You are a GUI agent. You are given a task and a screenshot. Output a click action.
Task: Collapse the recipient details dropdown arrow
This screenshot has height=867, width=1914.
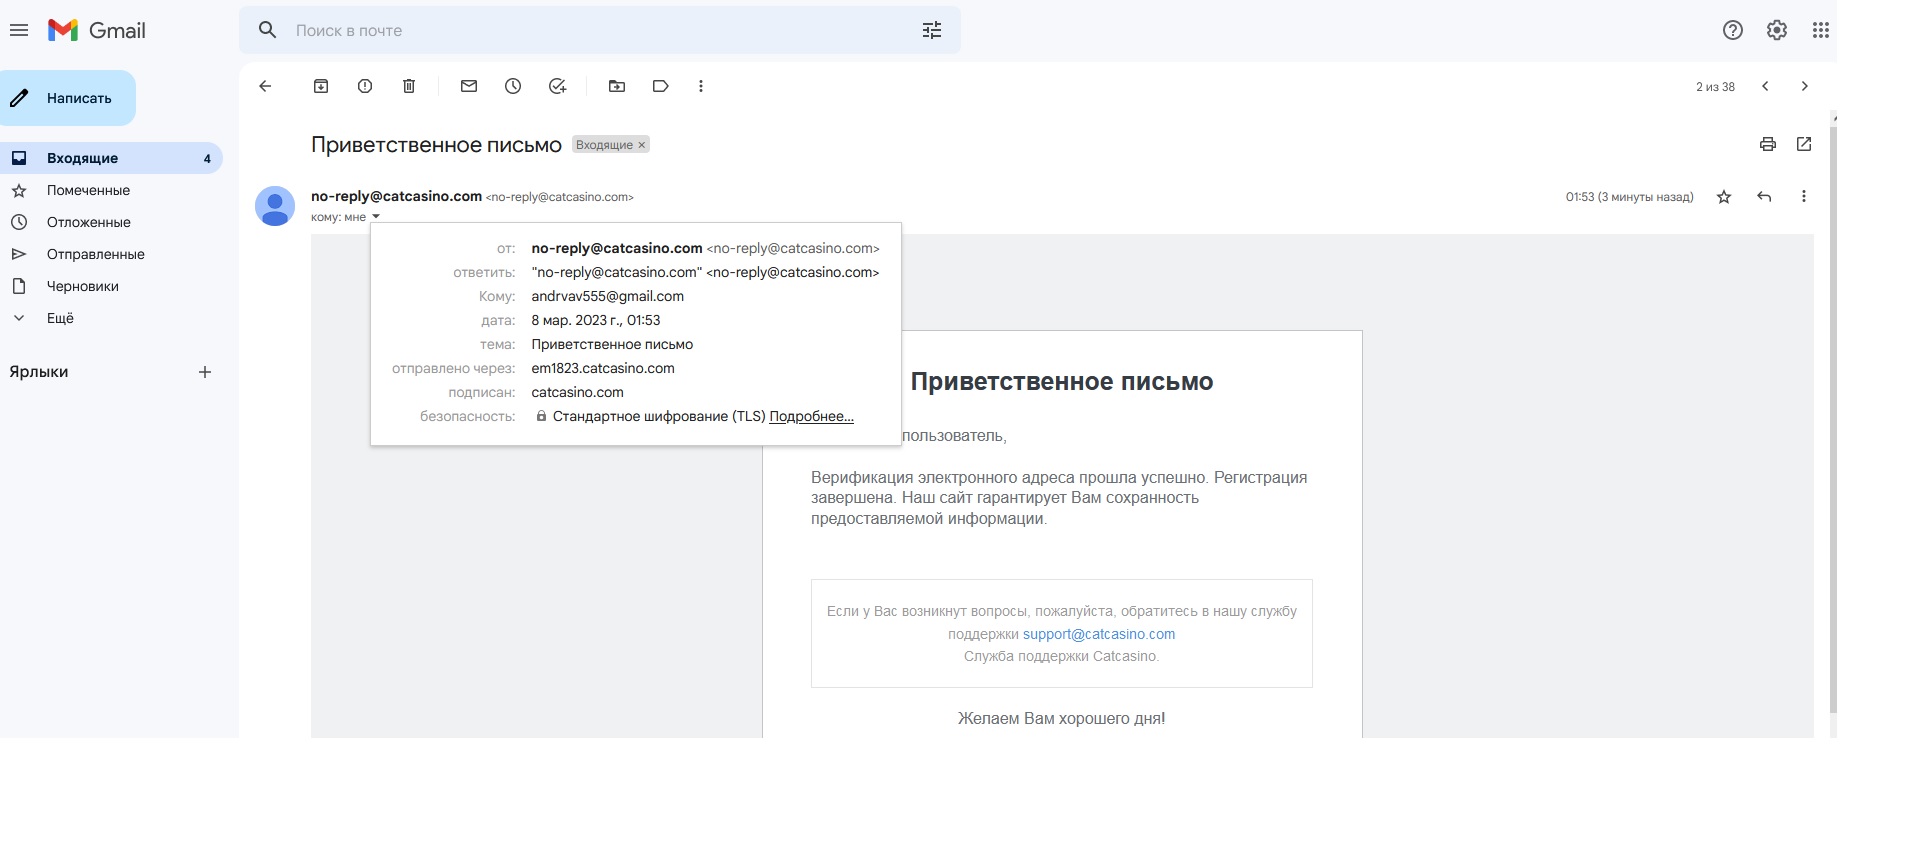pyautogui.click(x=376, y=217)
